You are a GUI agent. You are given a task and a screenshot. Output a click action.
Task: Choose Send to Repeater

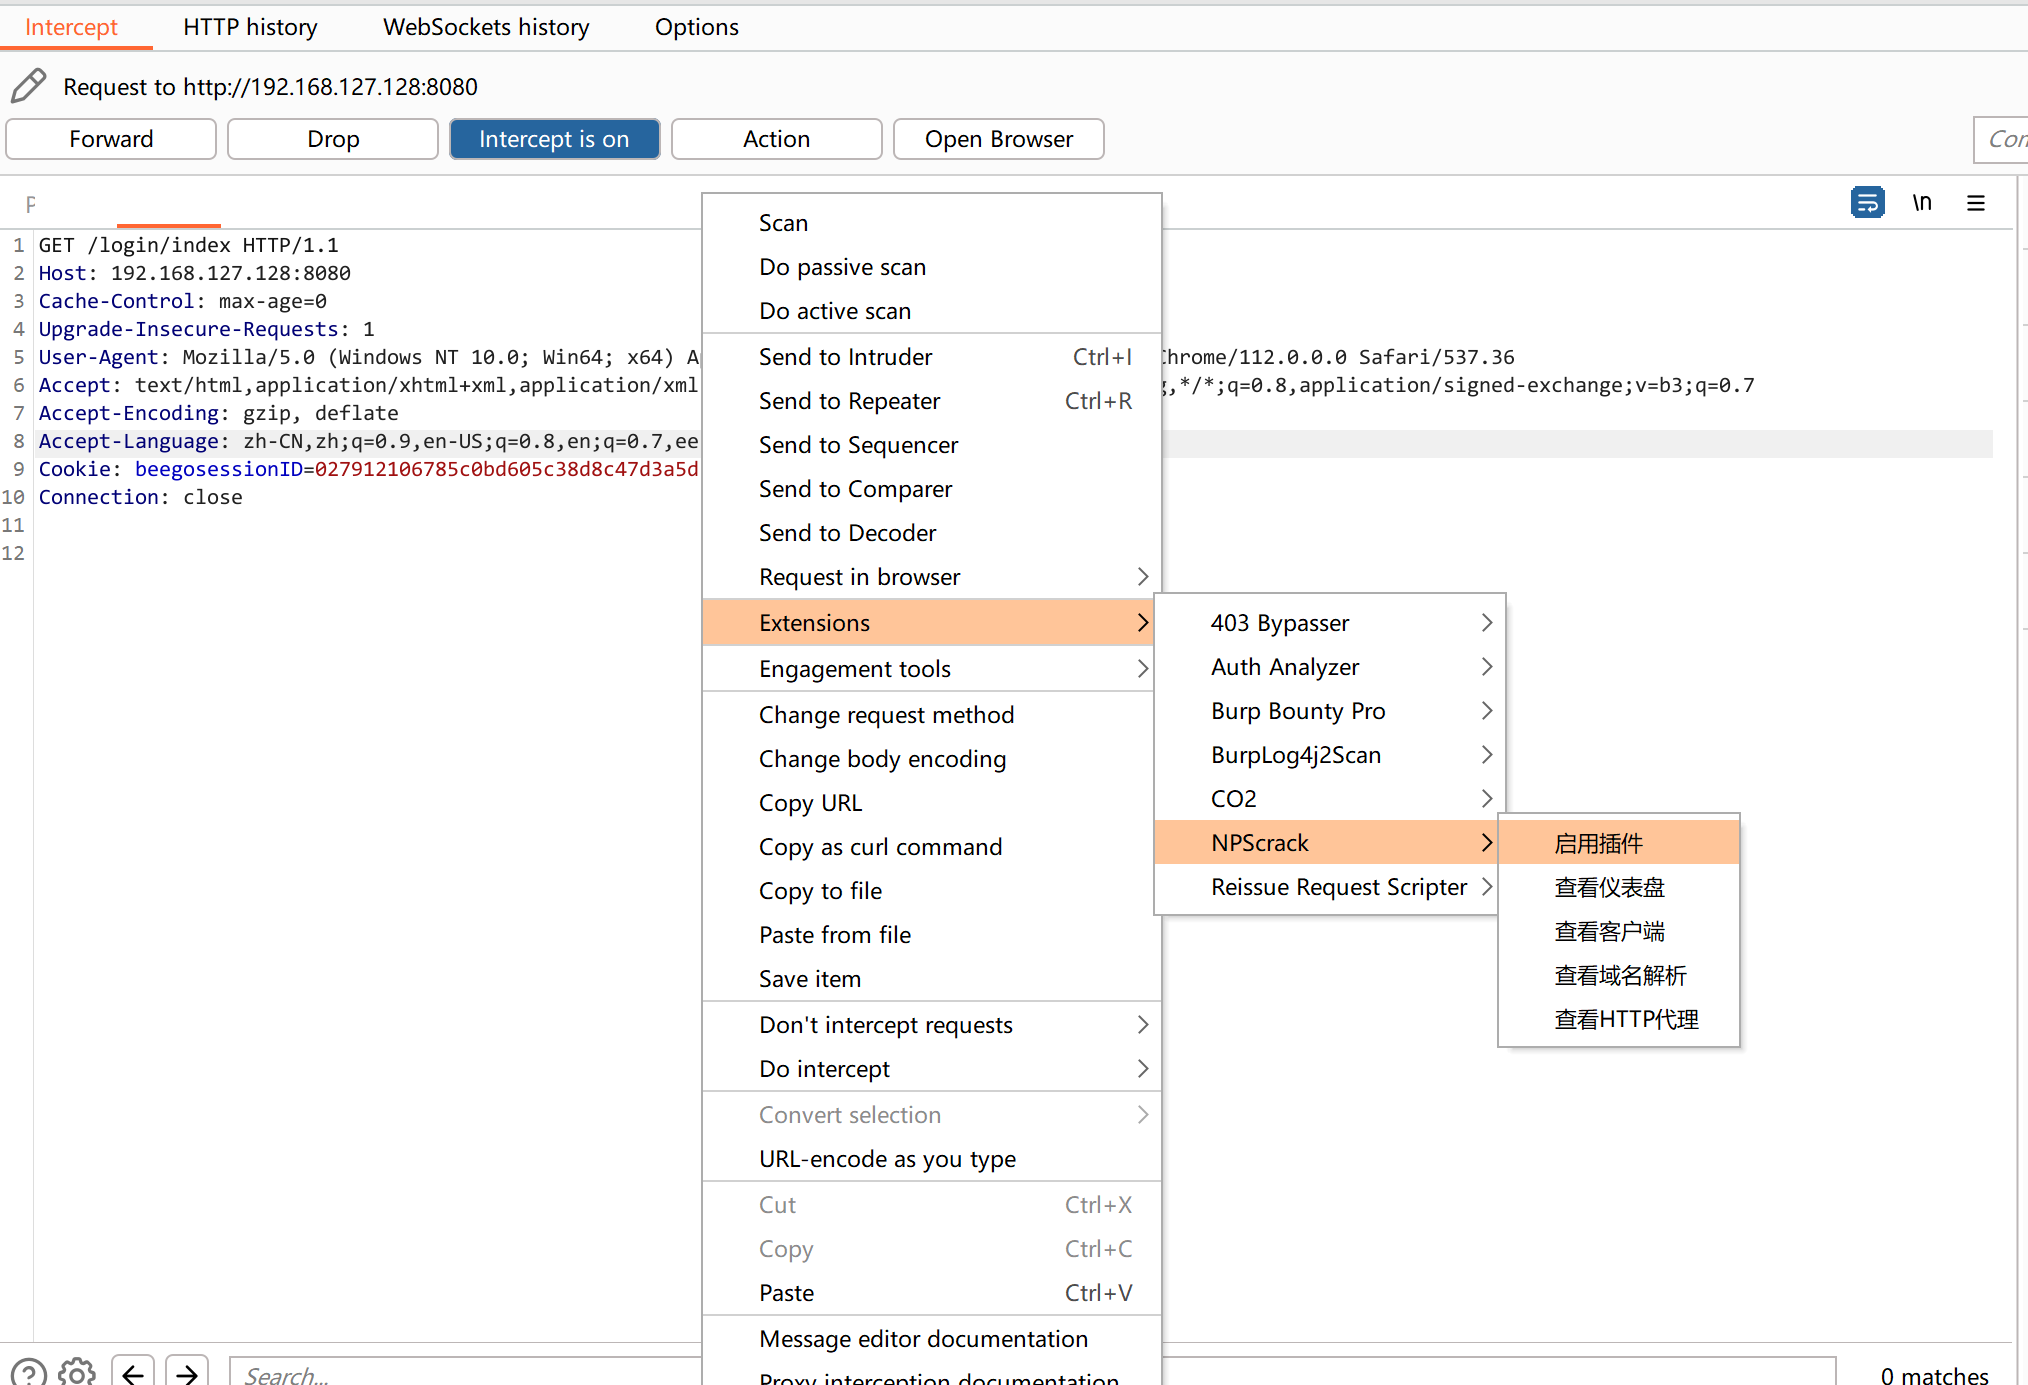850,401
